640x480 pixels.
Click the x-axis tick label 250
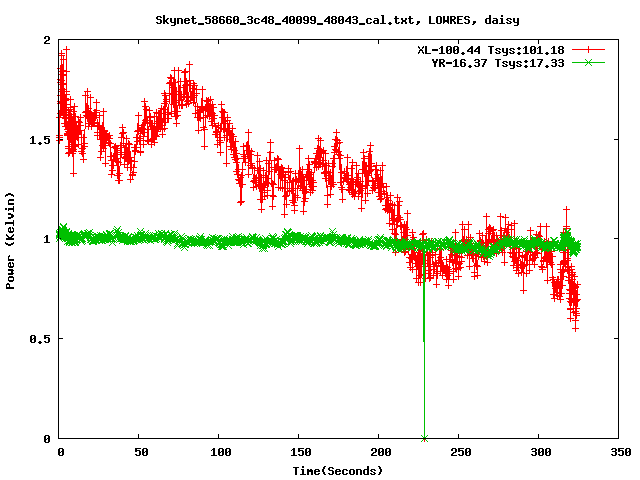click(461, 452)
